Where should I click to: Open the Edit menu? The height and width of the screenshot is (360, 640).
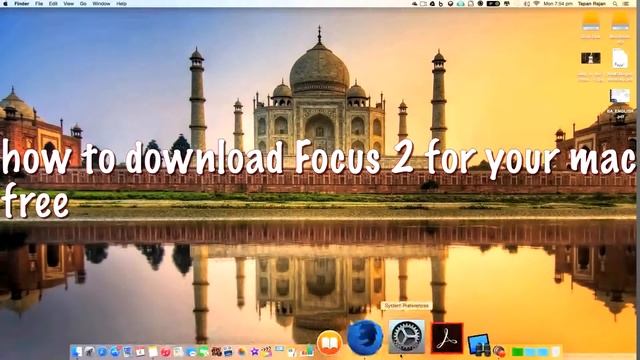pos(53,3)
